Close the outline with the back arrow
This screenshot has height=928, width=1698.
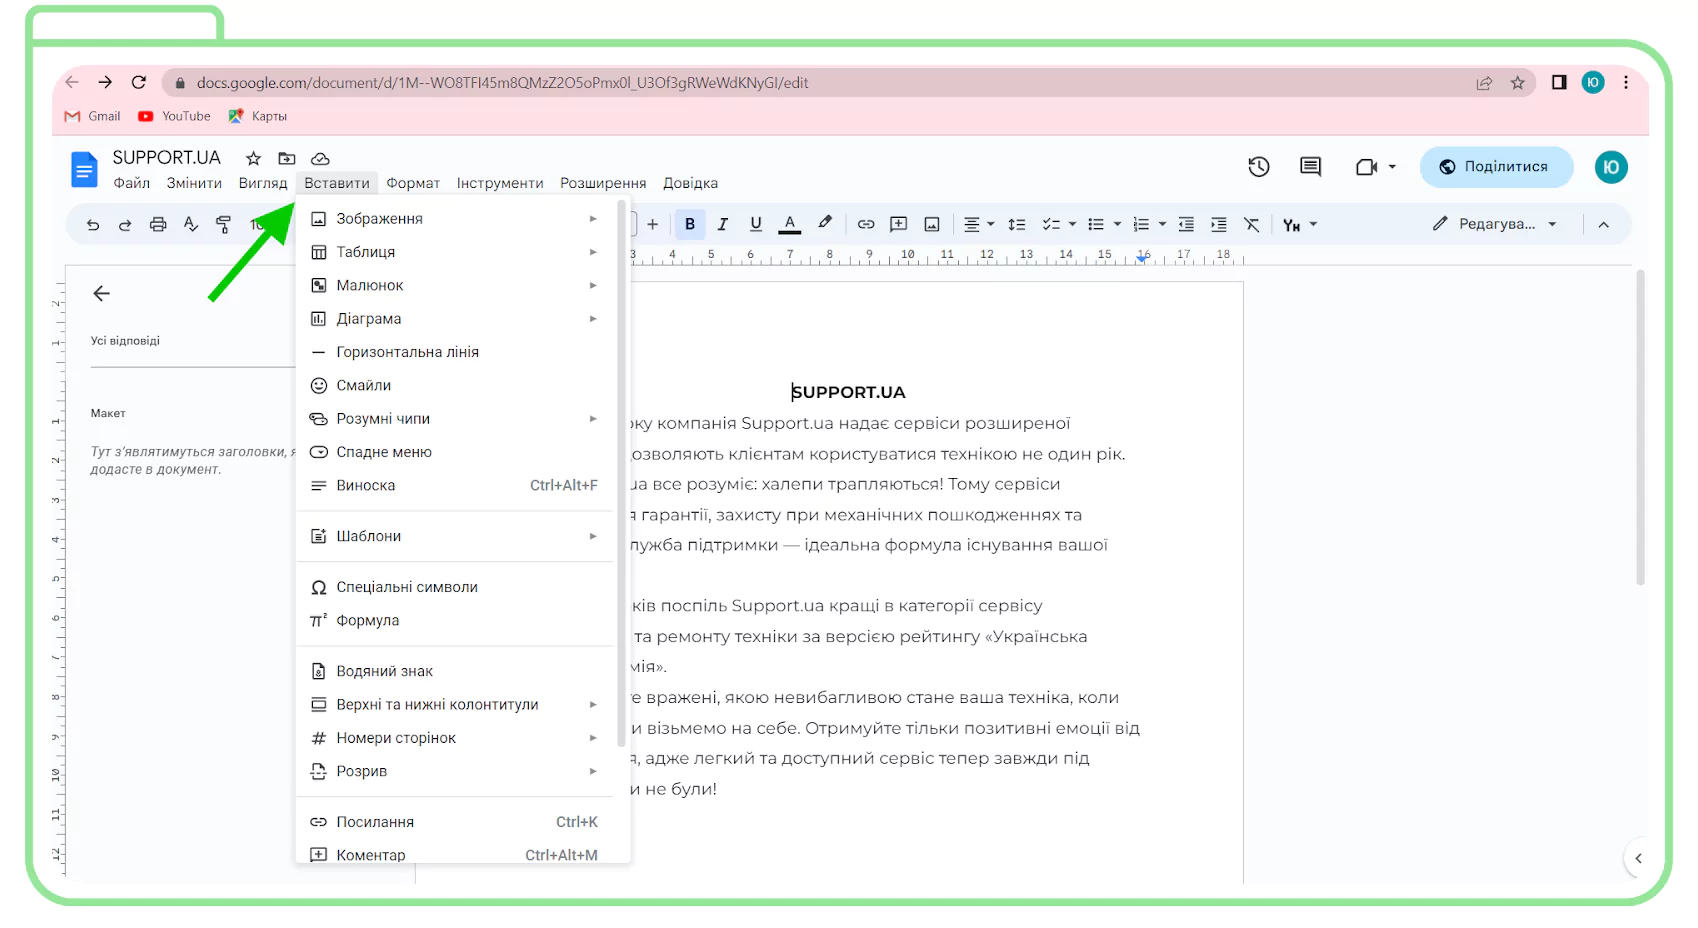tap(101, 293)
